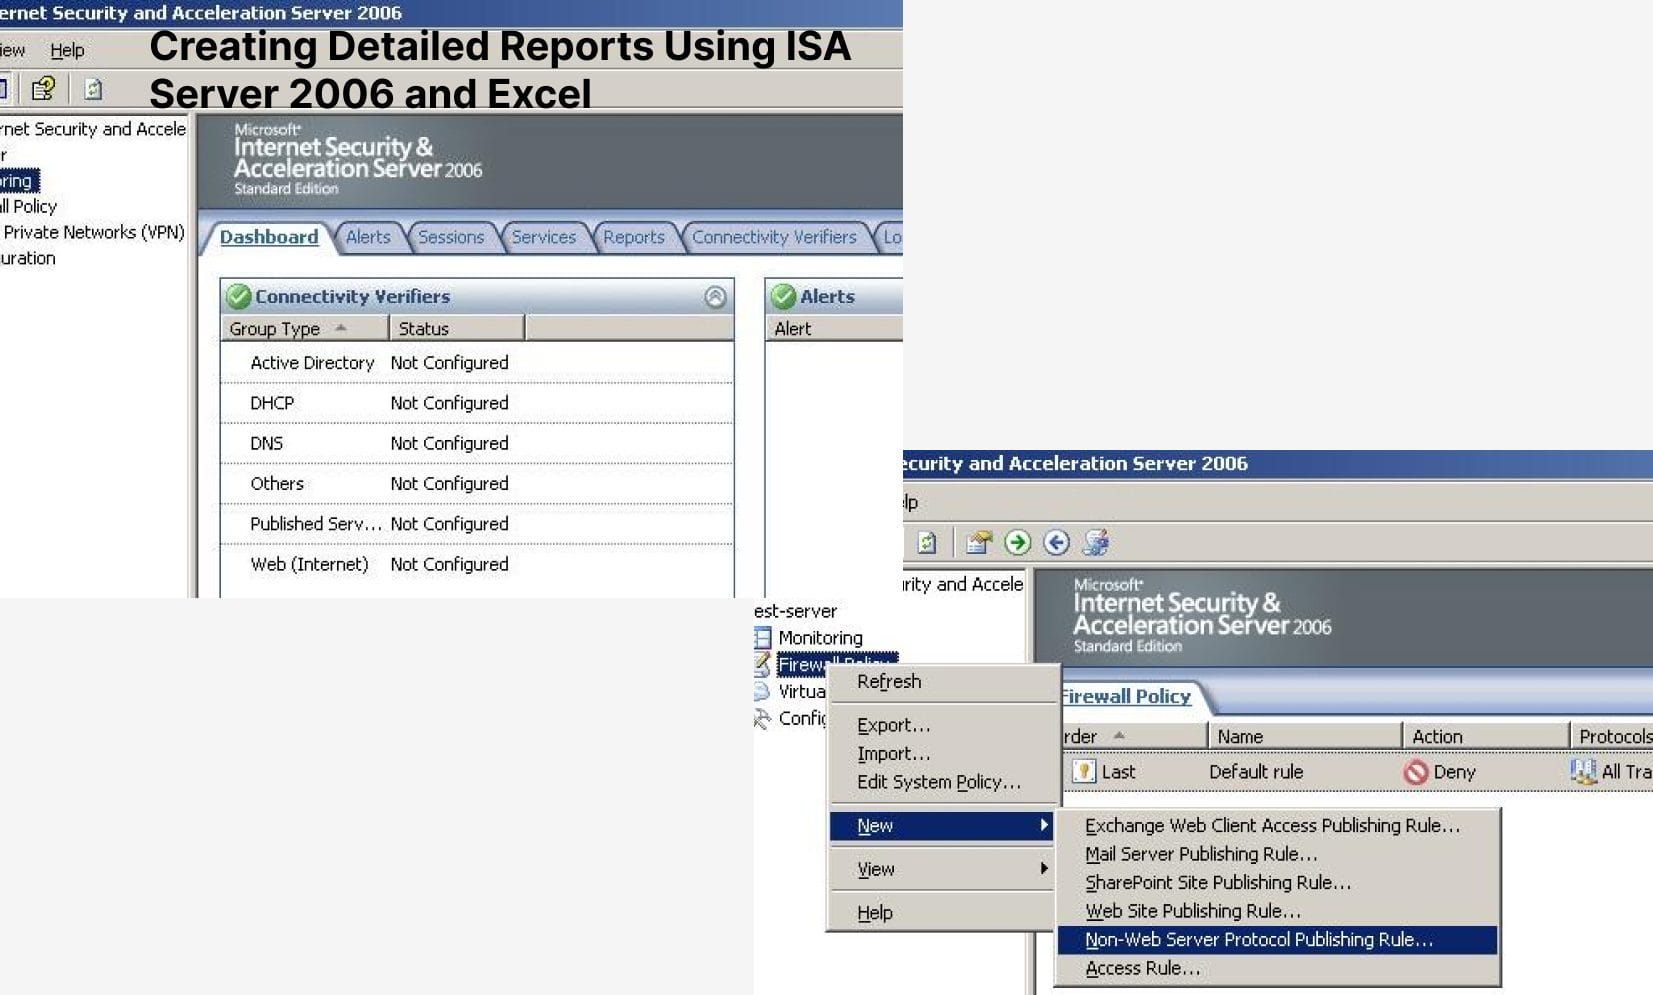This screenshot has width=1653, height=995.
Task: Click the green check icon beside Connectivity Verifiers
Action: click(238, 297)
